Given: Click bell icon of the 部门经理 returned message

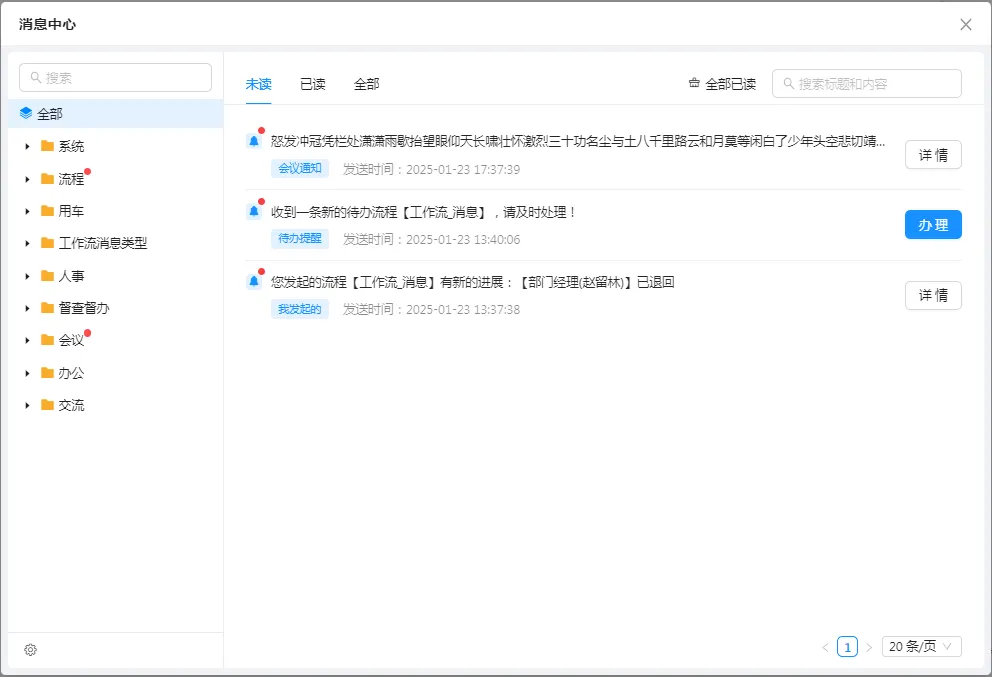Looking at the screenshot, I should point(254,282).
